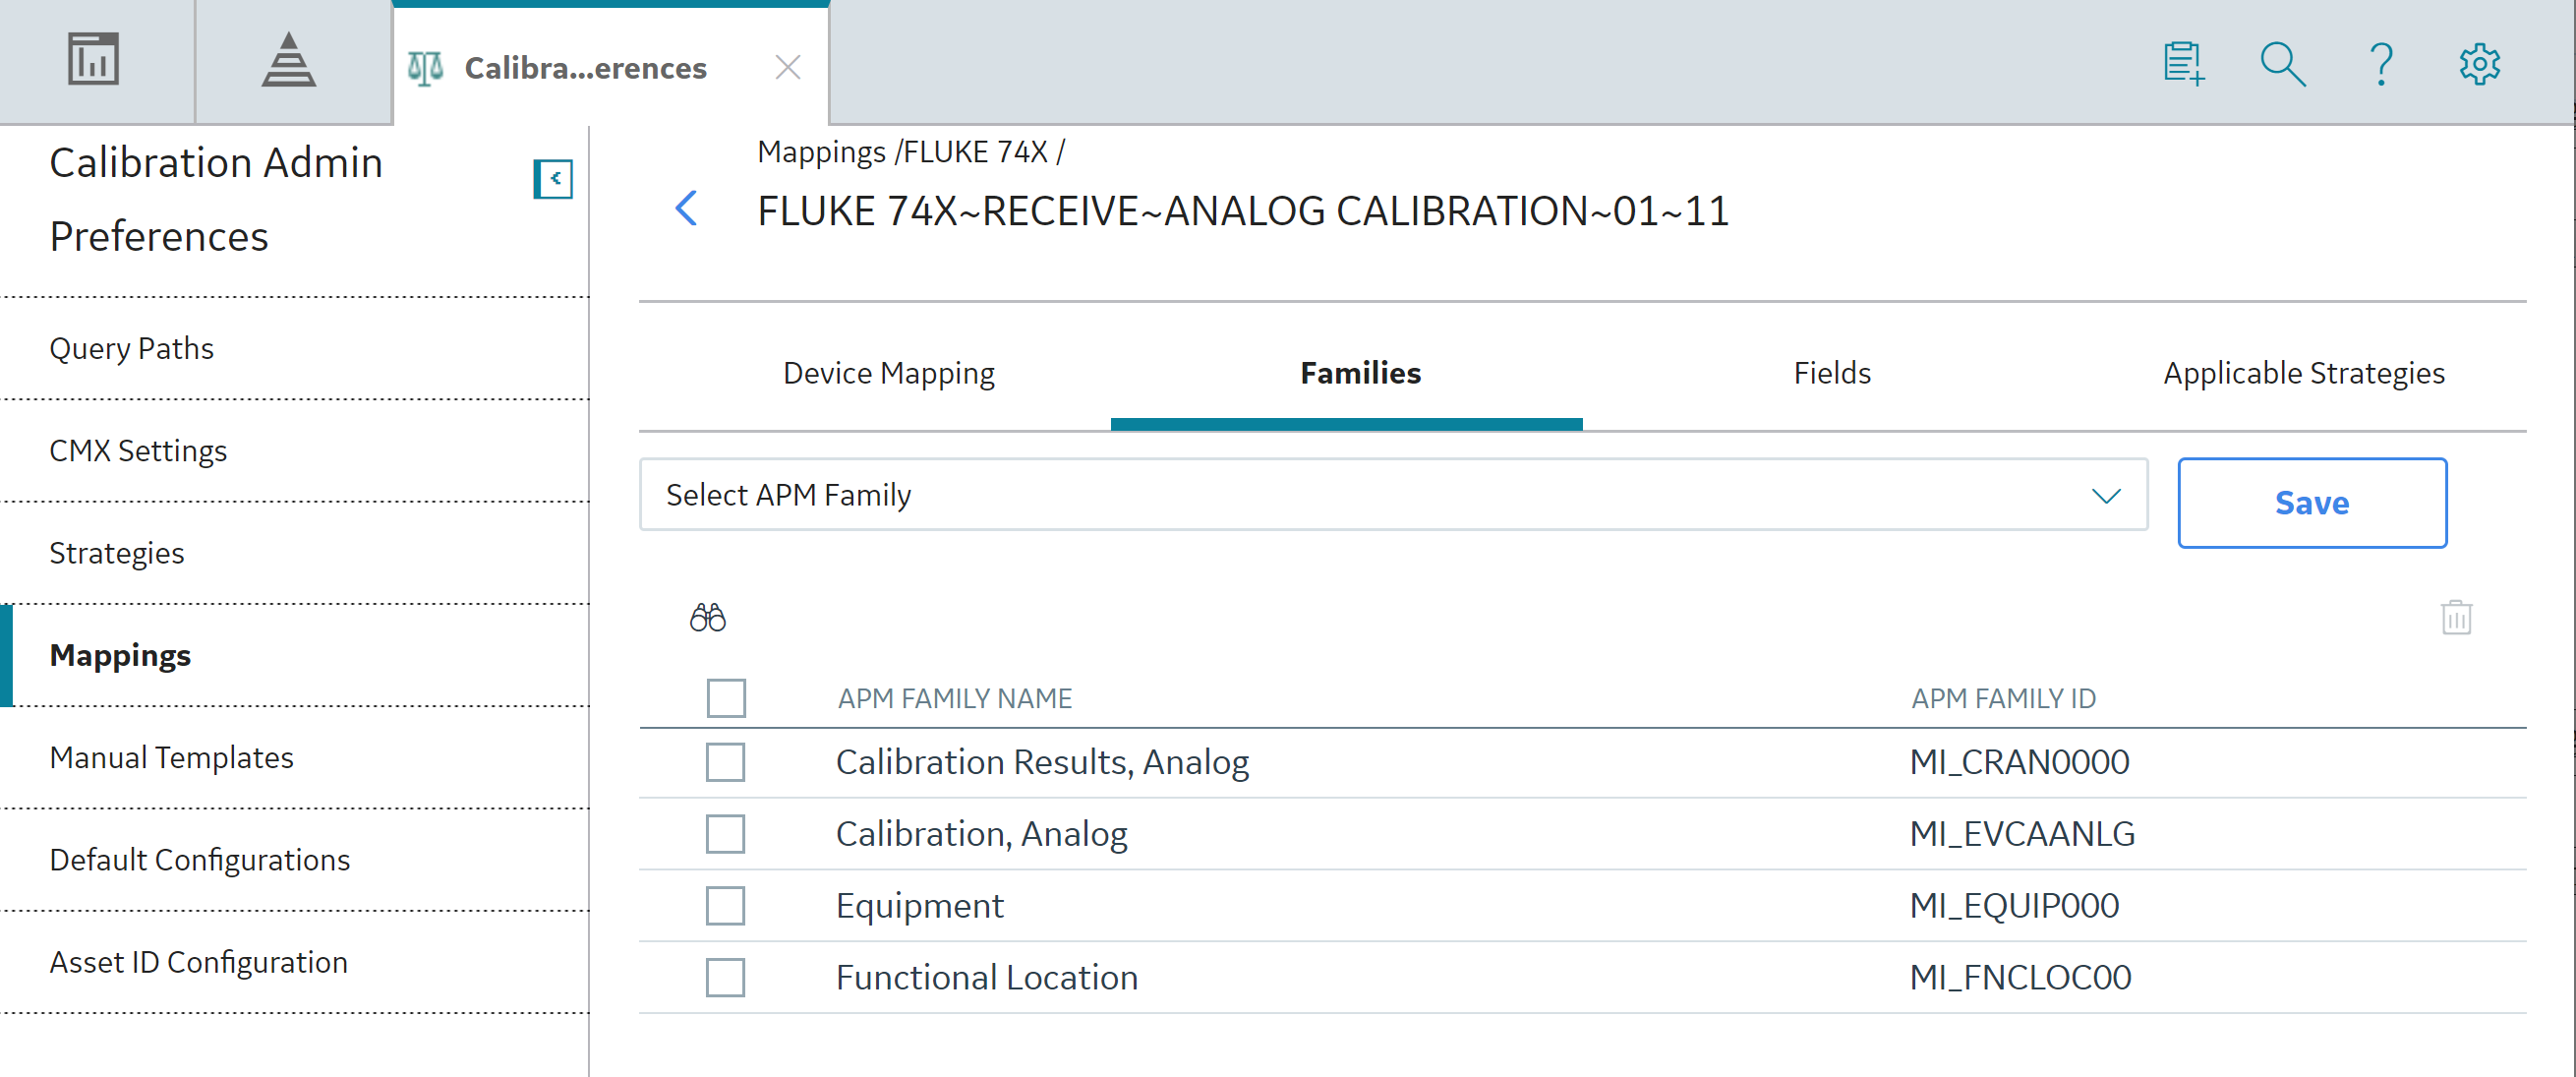Open the settings gear icon

tap(2480, 64)
